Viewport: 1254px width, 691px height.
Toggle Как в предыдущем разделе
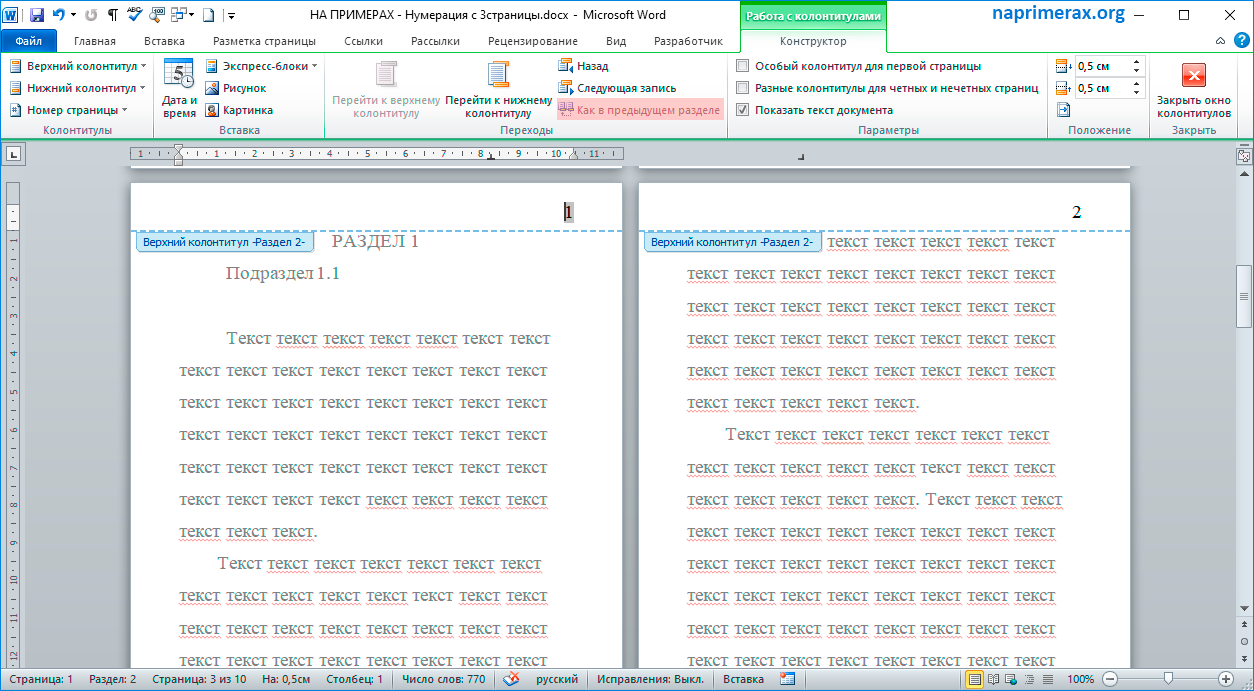(639, 110)
